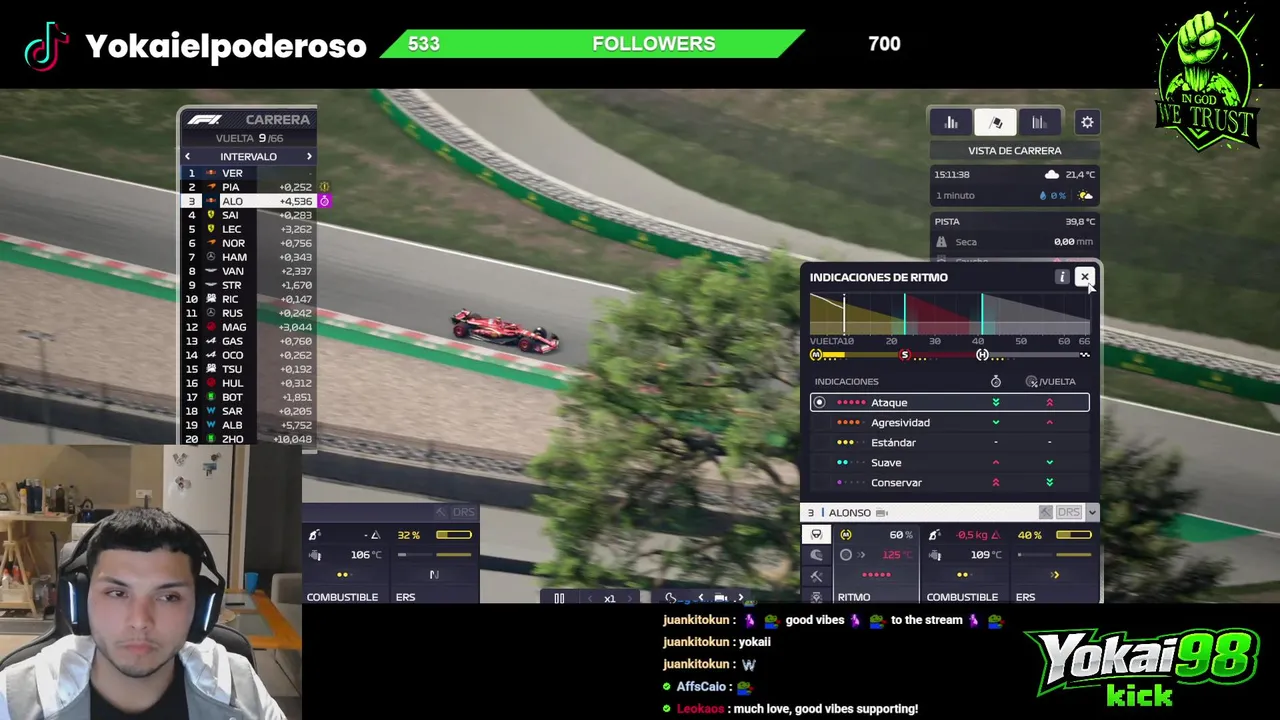
Task: Click Alonso's fuel pump icon
Action: click(x=934, y=535)
